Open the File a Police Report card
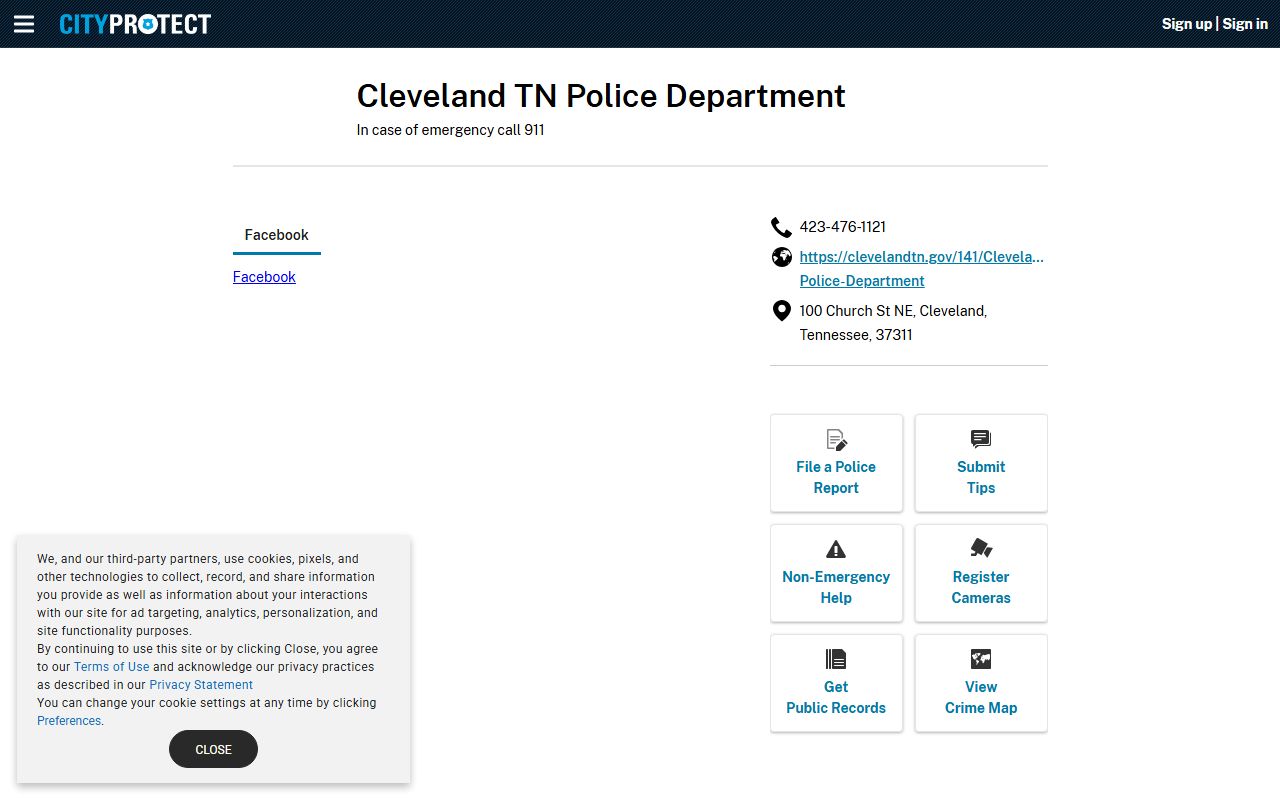This screenshot has height=800, width=1280. click(836, 463)
